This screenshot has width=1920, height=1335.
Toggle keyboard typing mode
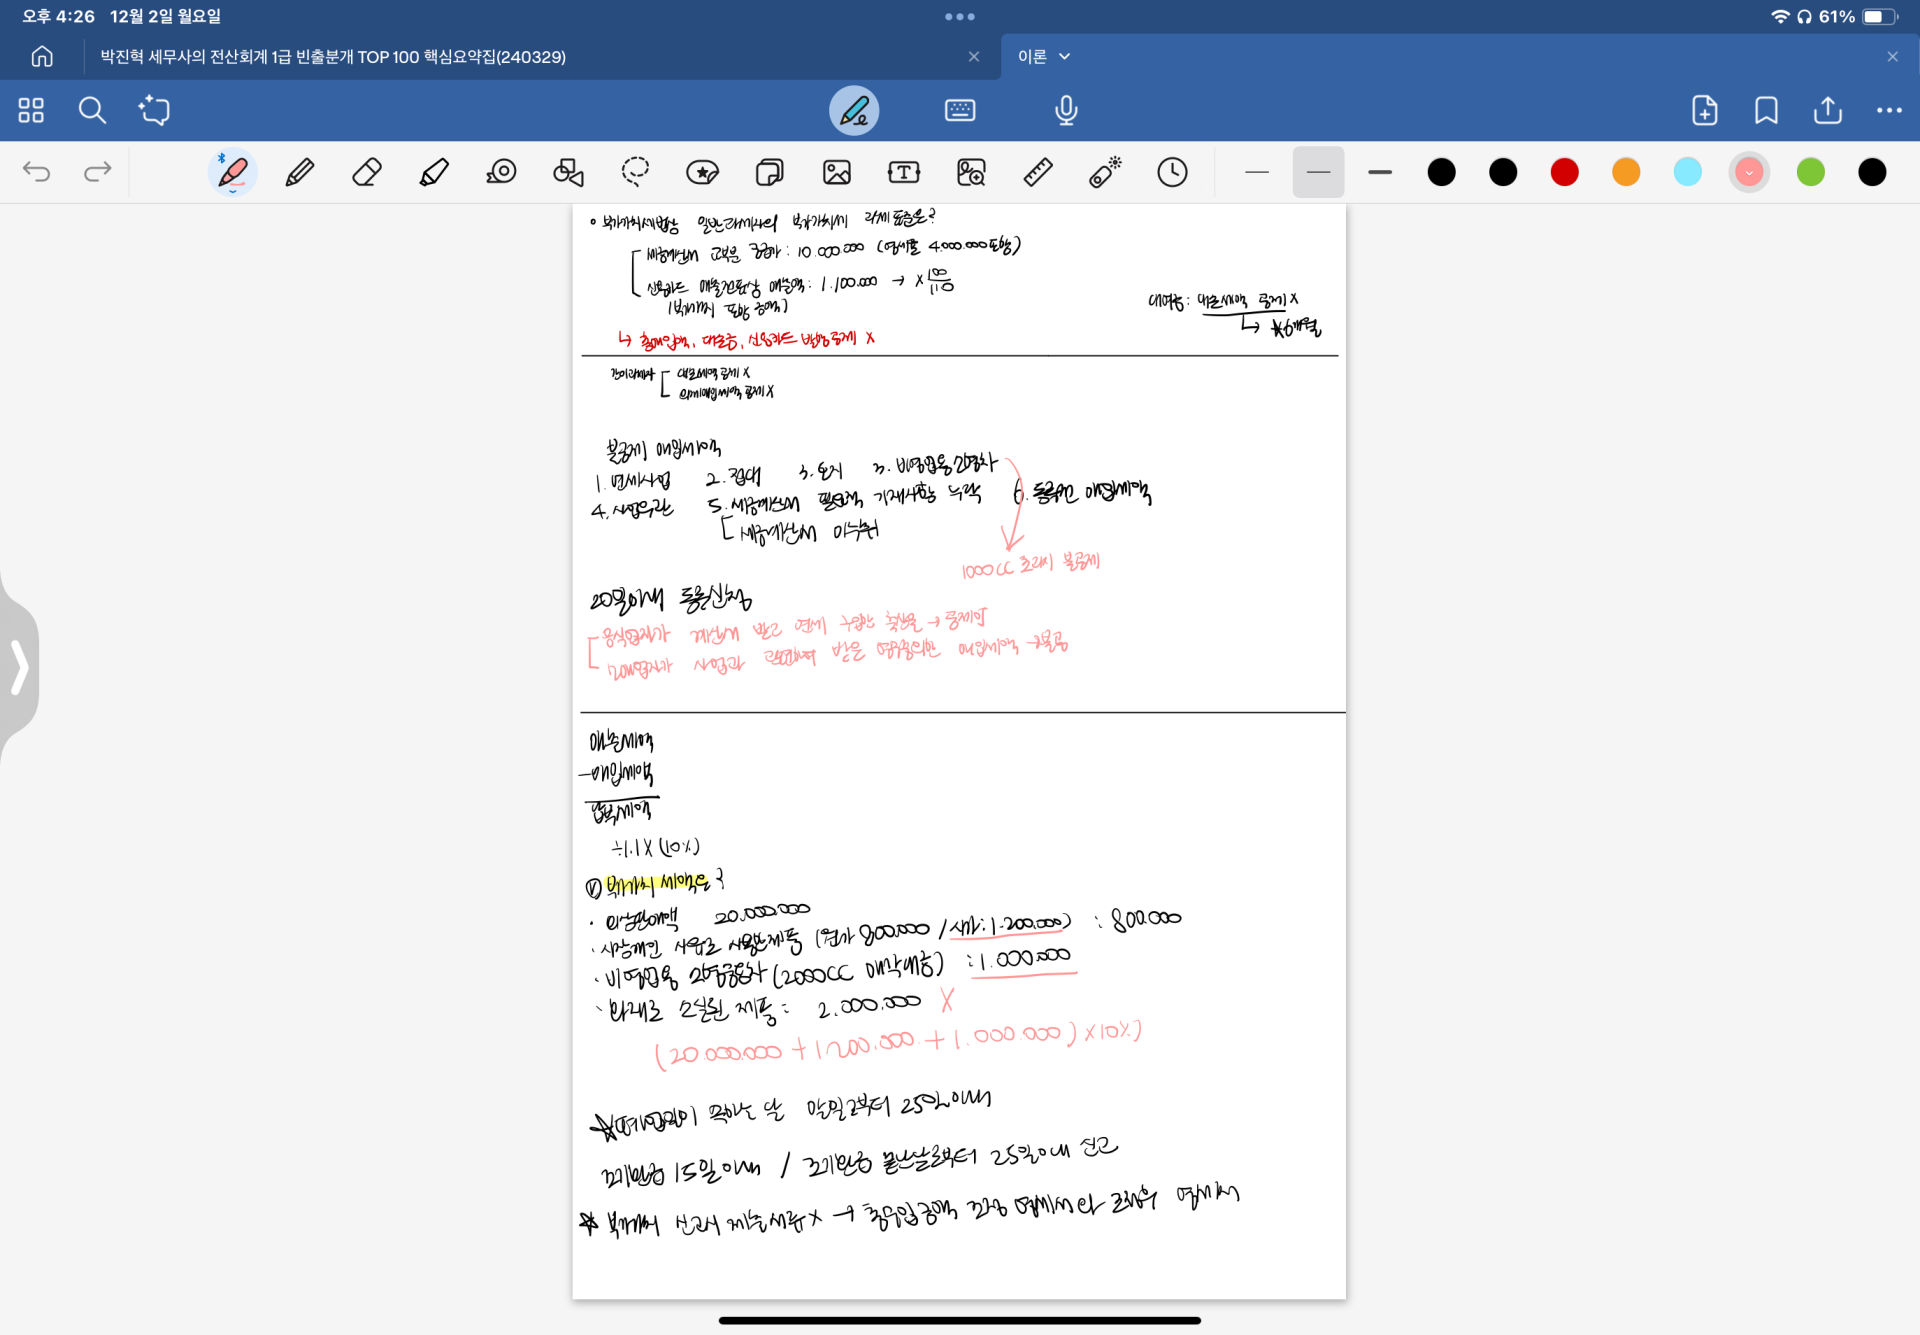pyautogui.click(x=960, y=110)
